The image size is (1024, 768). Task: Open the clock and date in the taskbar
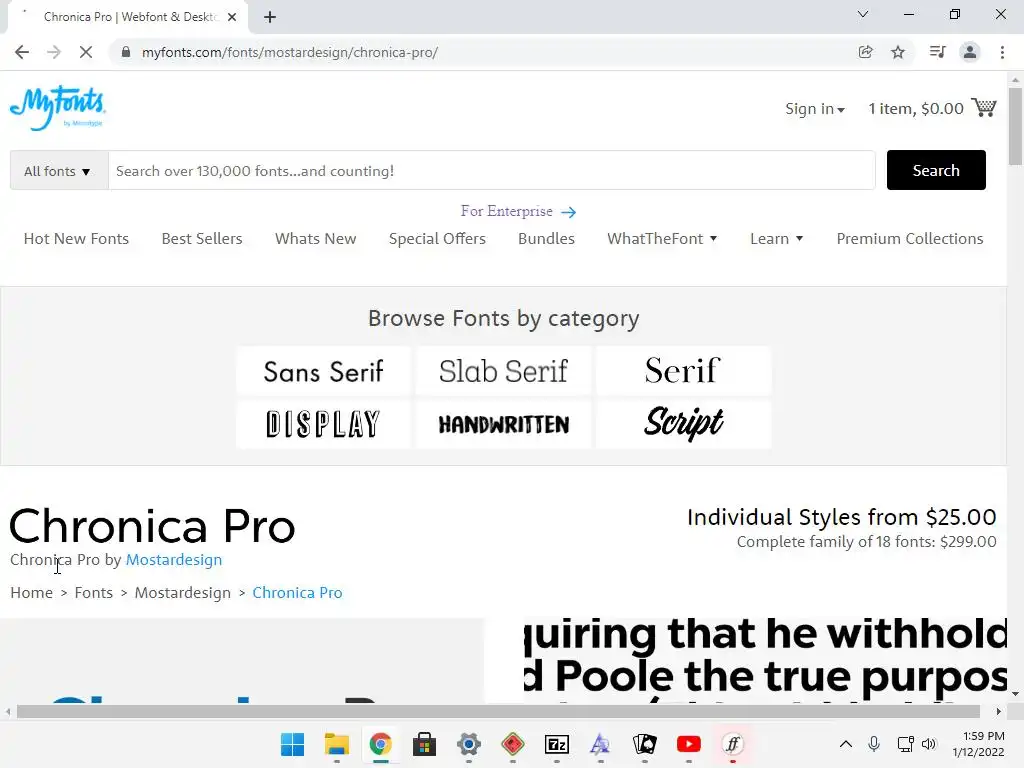(x=978, y=744)
